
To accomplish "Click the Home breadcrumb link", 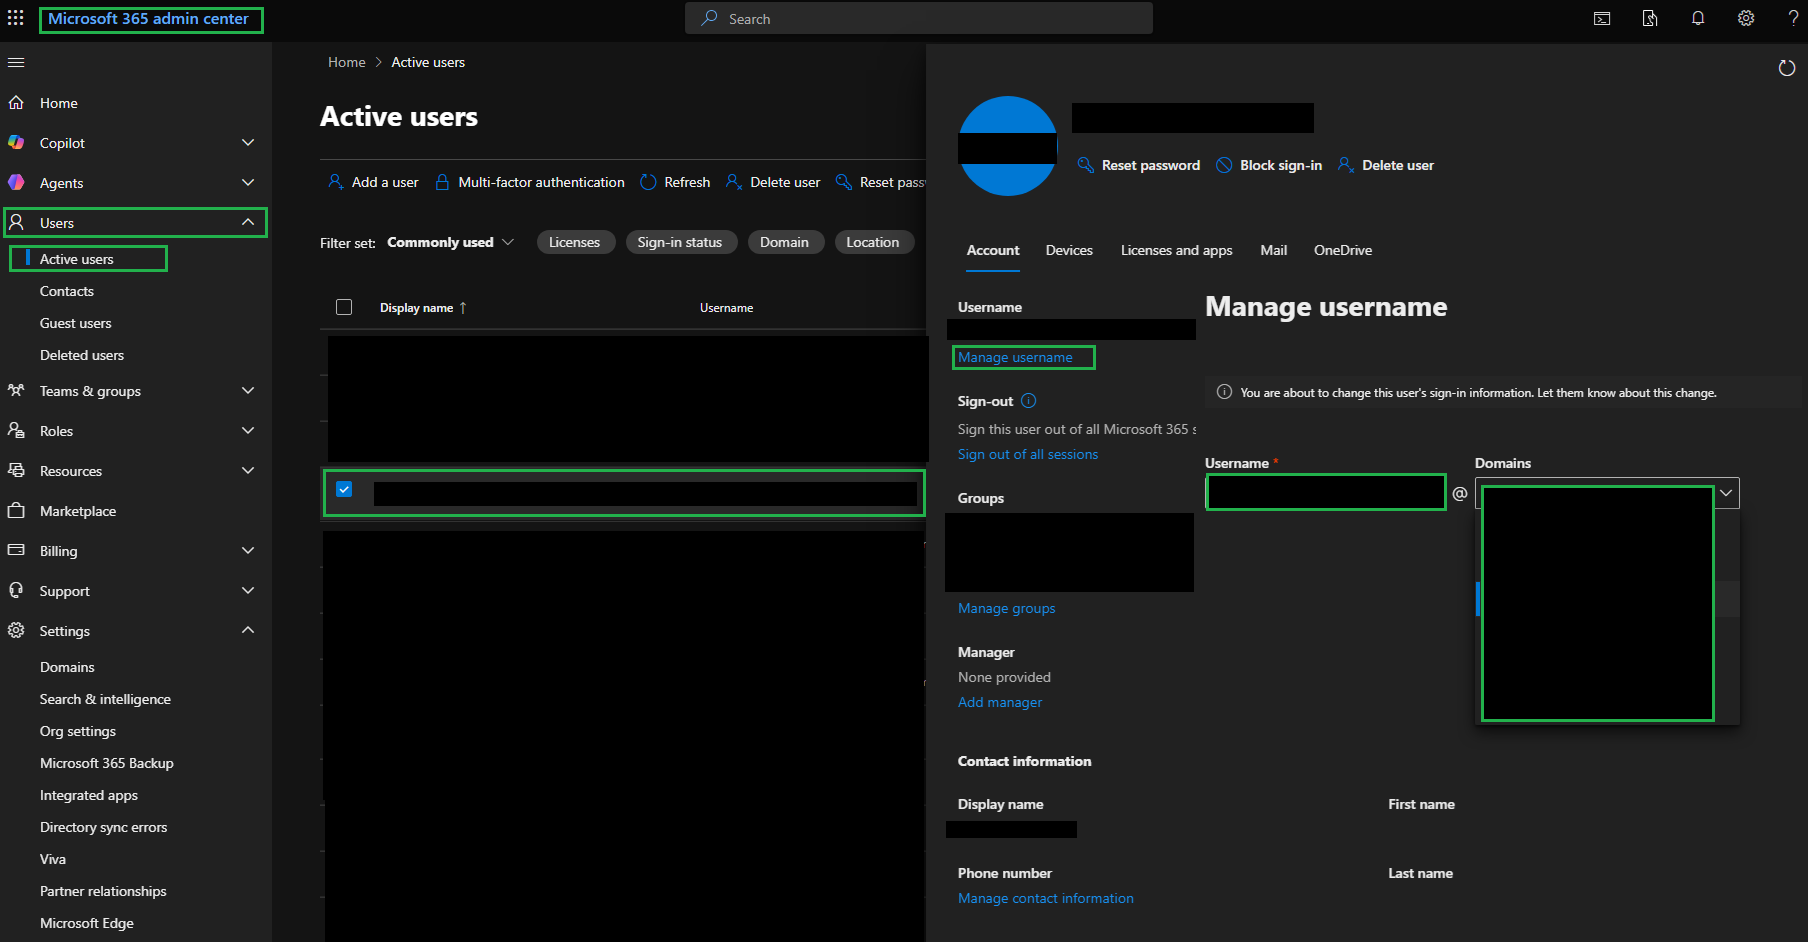I will (347, 62).
